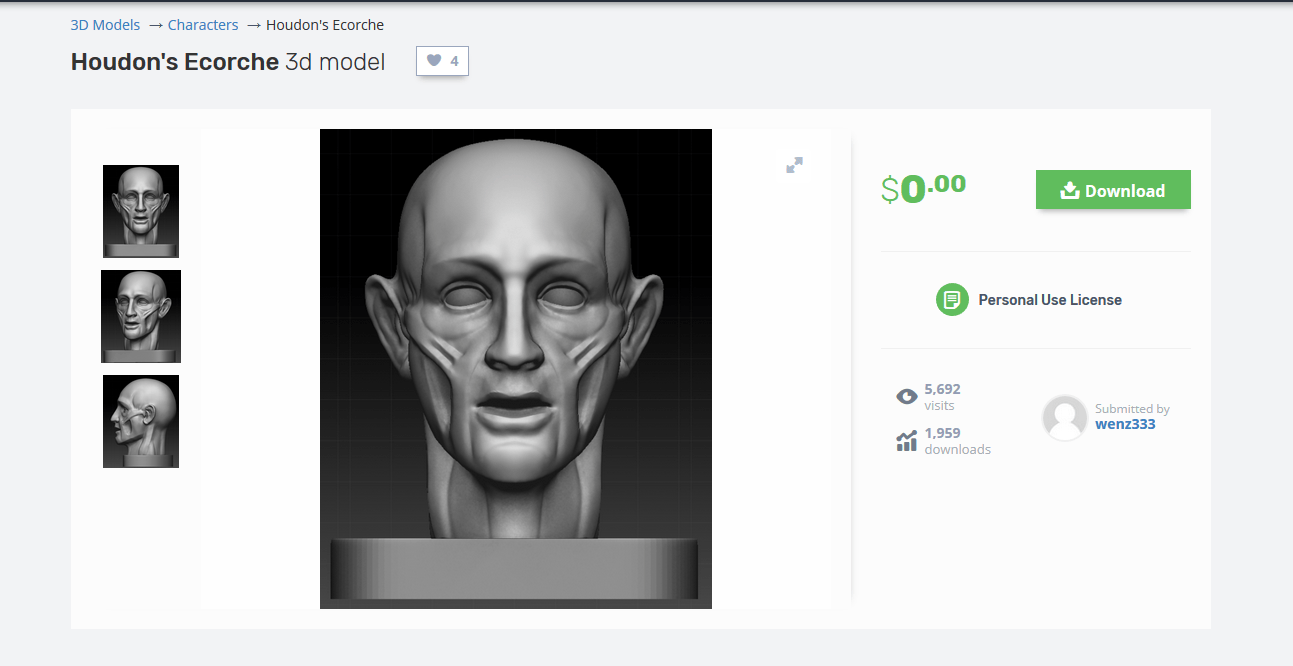The image size is (1293, 666).
Task: Click the submitter's avatar image
Action: [1064, 418]
